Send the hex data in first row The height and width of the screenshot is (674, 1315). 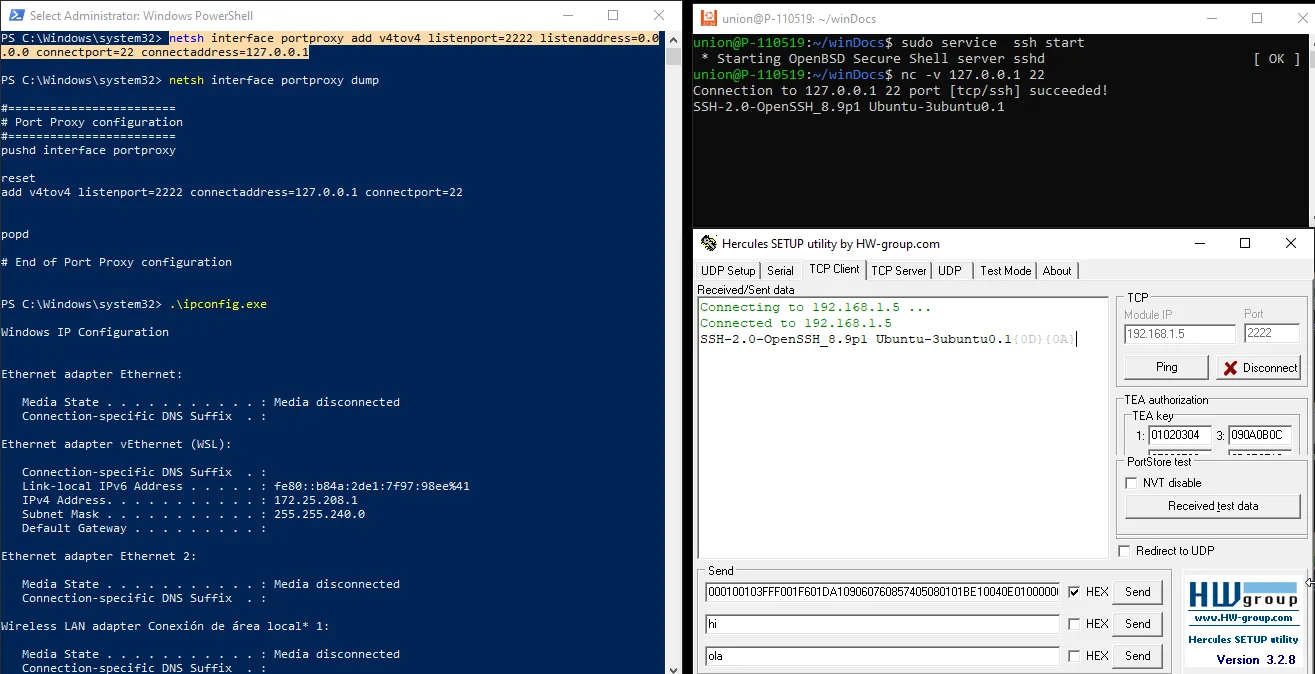point(1138,592)
